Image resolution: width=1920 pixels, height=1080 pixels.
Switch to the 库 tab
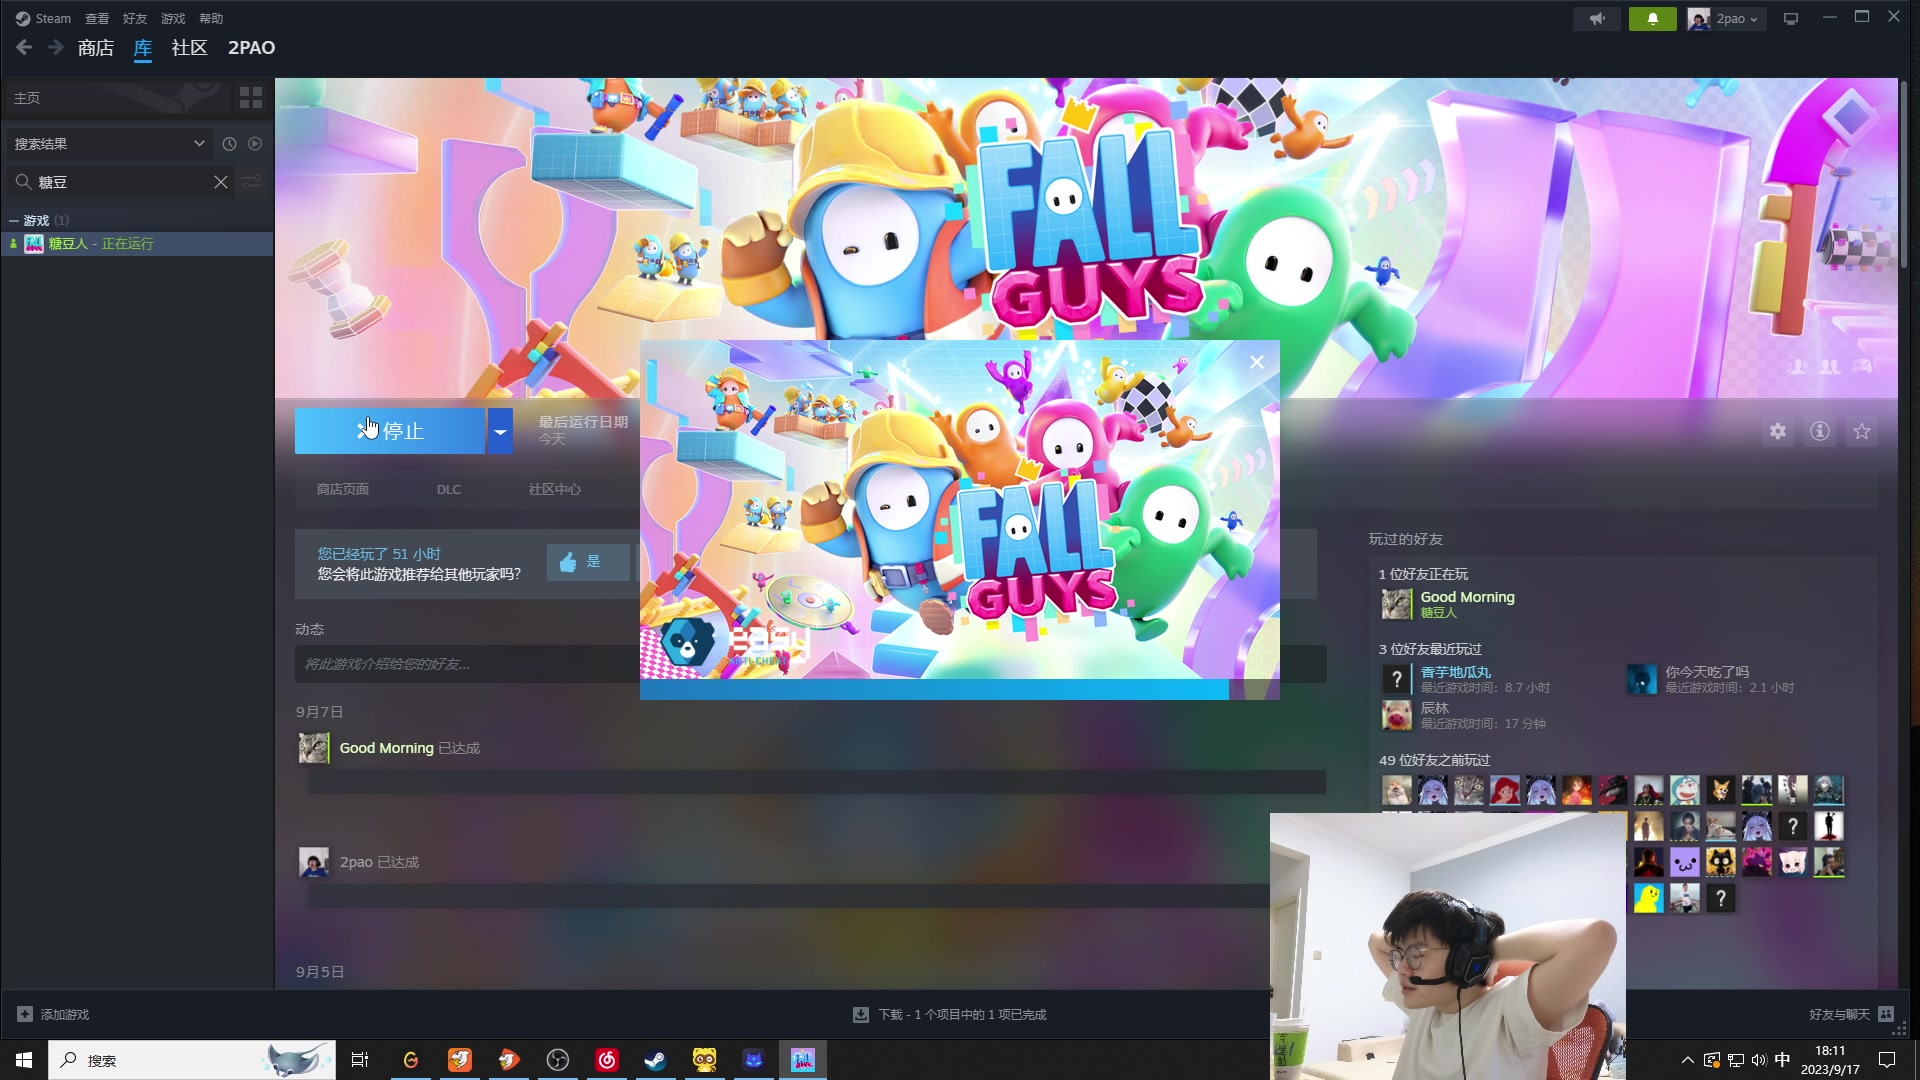(143, 47)
